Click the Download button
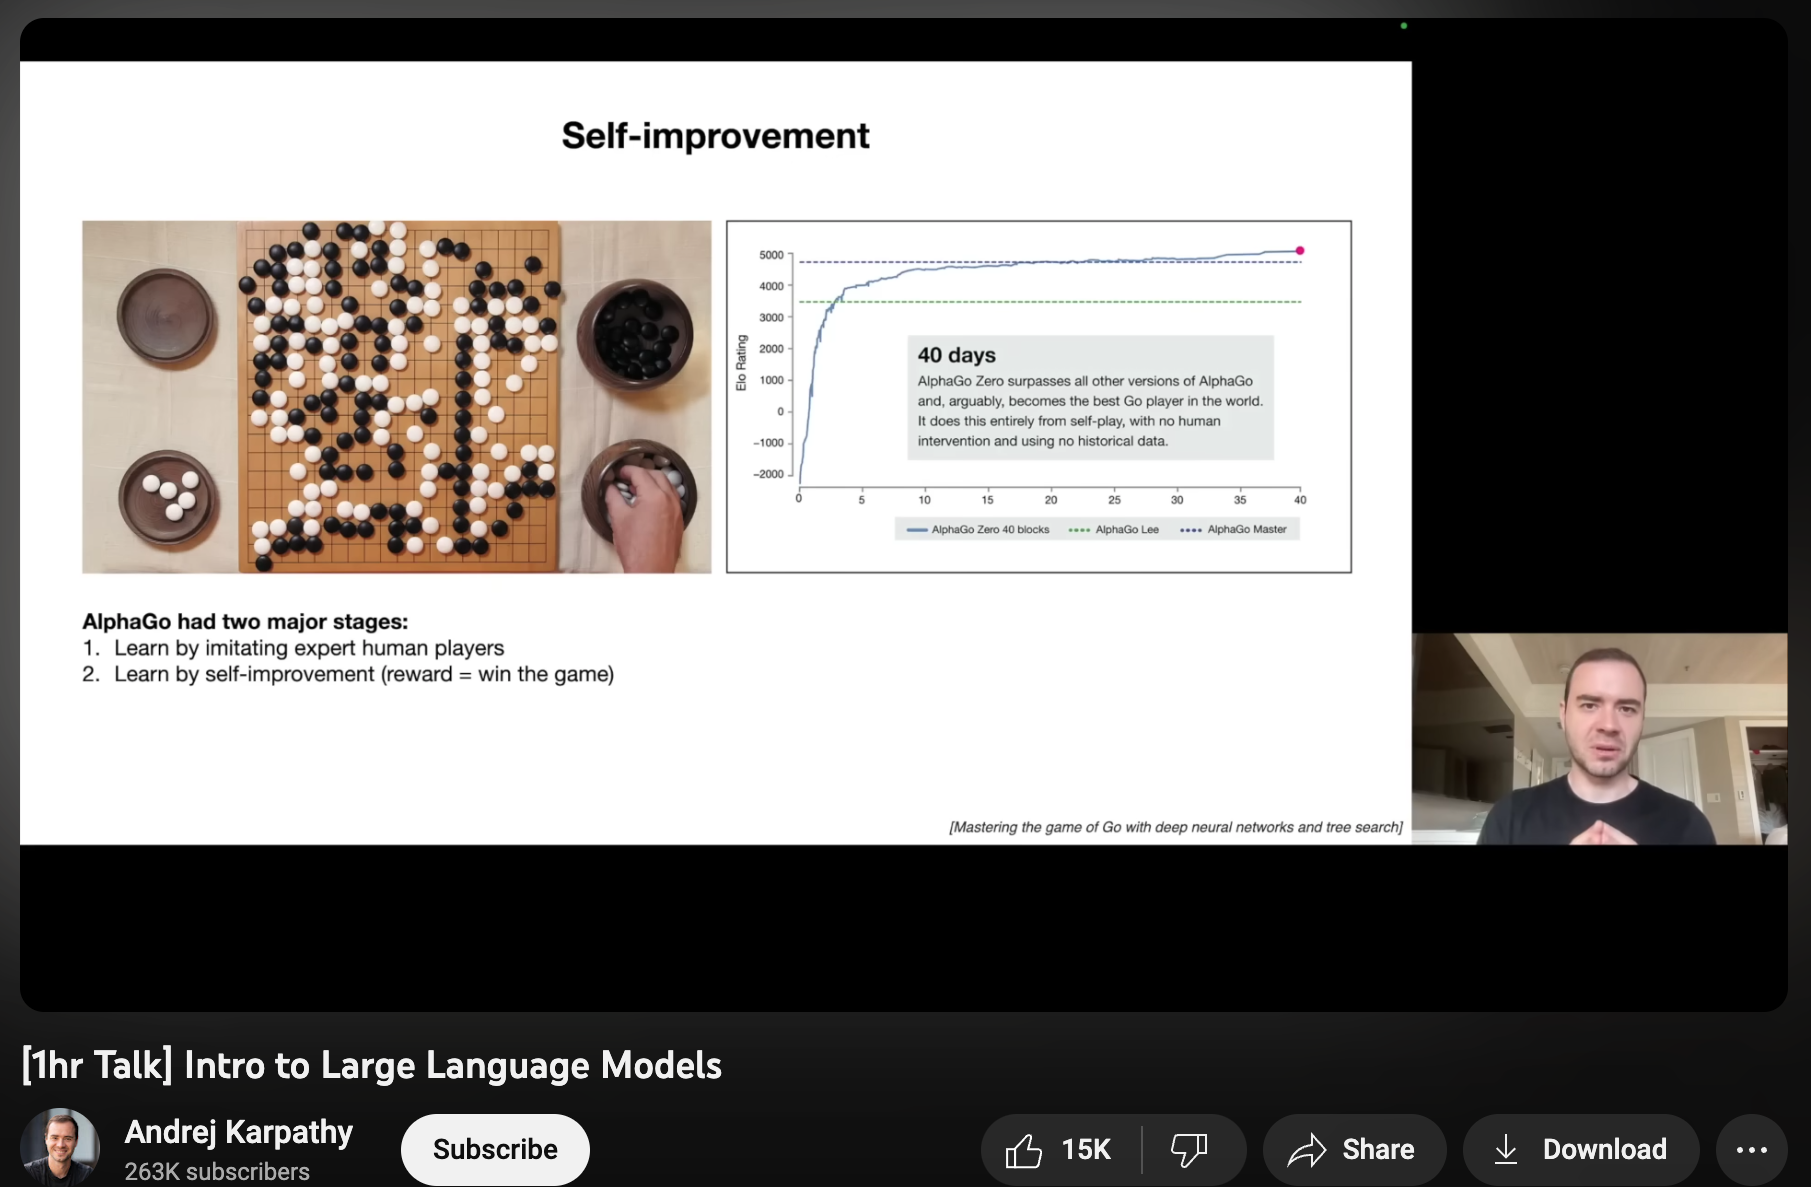Image resolution: width=1811 pixels, height=1187 pixels. coord(1581,1150)
